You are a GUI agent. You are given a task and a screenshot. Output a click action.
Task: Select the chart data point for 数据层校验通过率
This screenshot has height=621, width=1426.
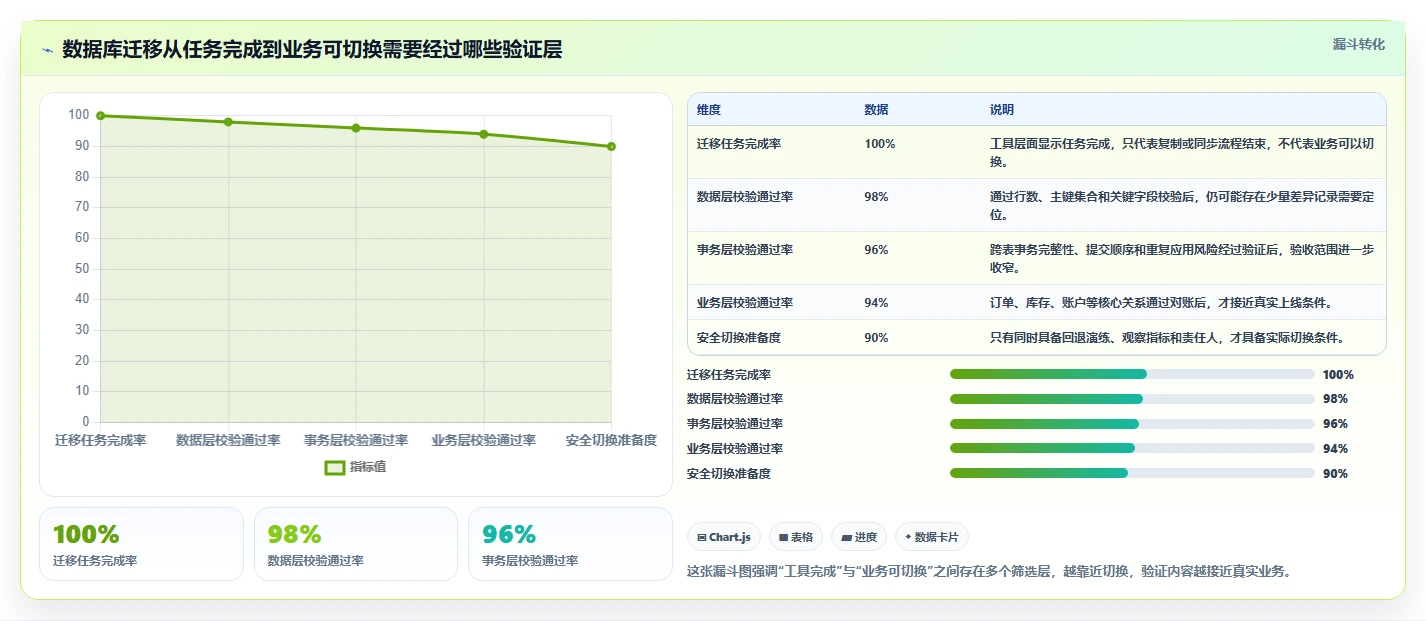[228, 122]
